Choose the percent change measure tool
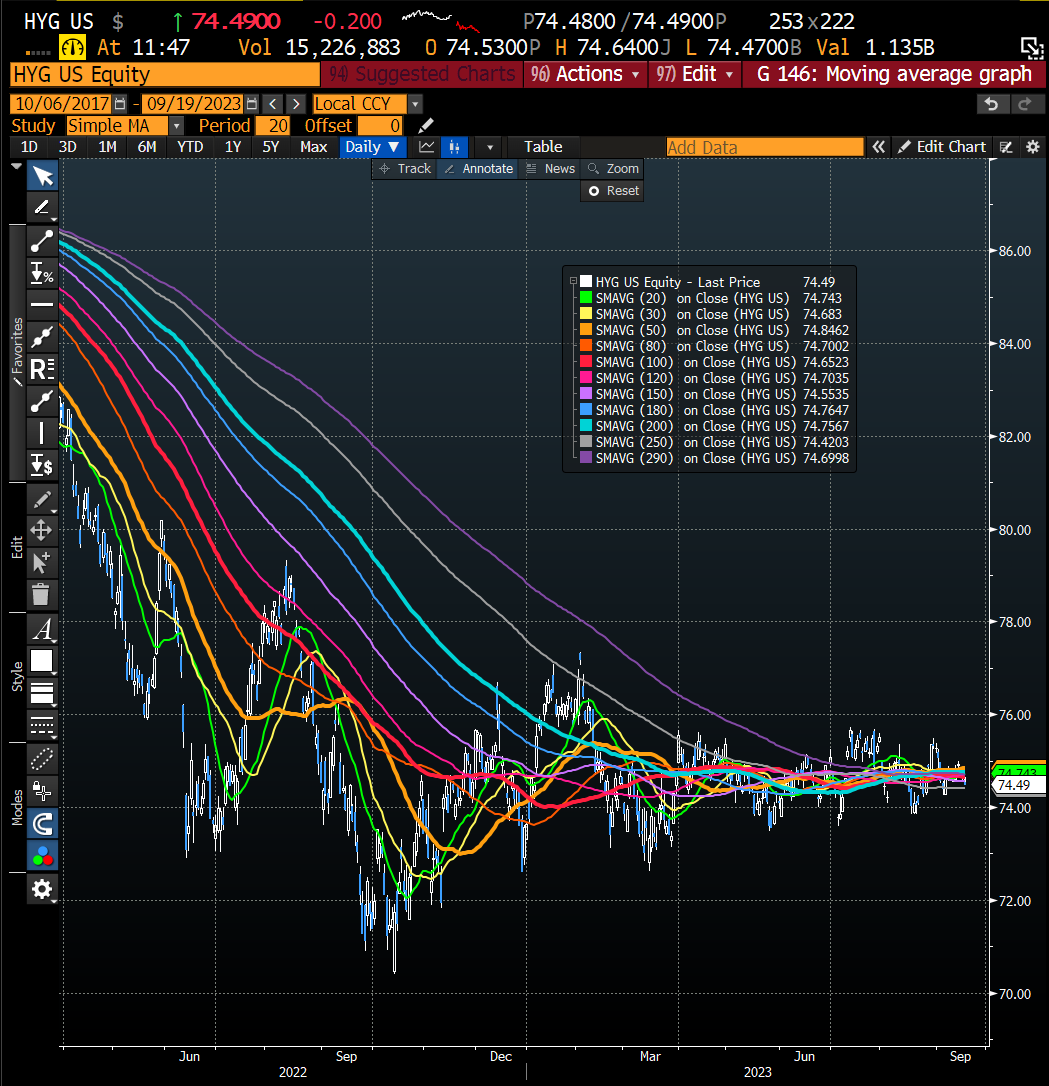 point(42,273)
